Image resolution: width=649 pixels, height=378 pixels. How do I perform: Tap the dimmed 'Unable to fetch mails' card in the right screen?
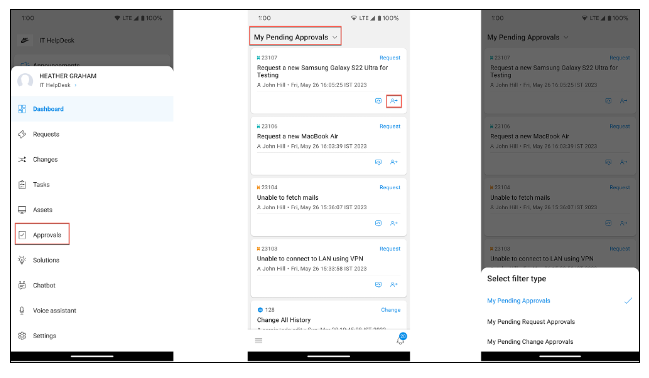pos(560,207)
